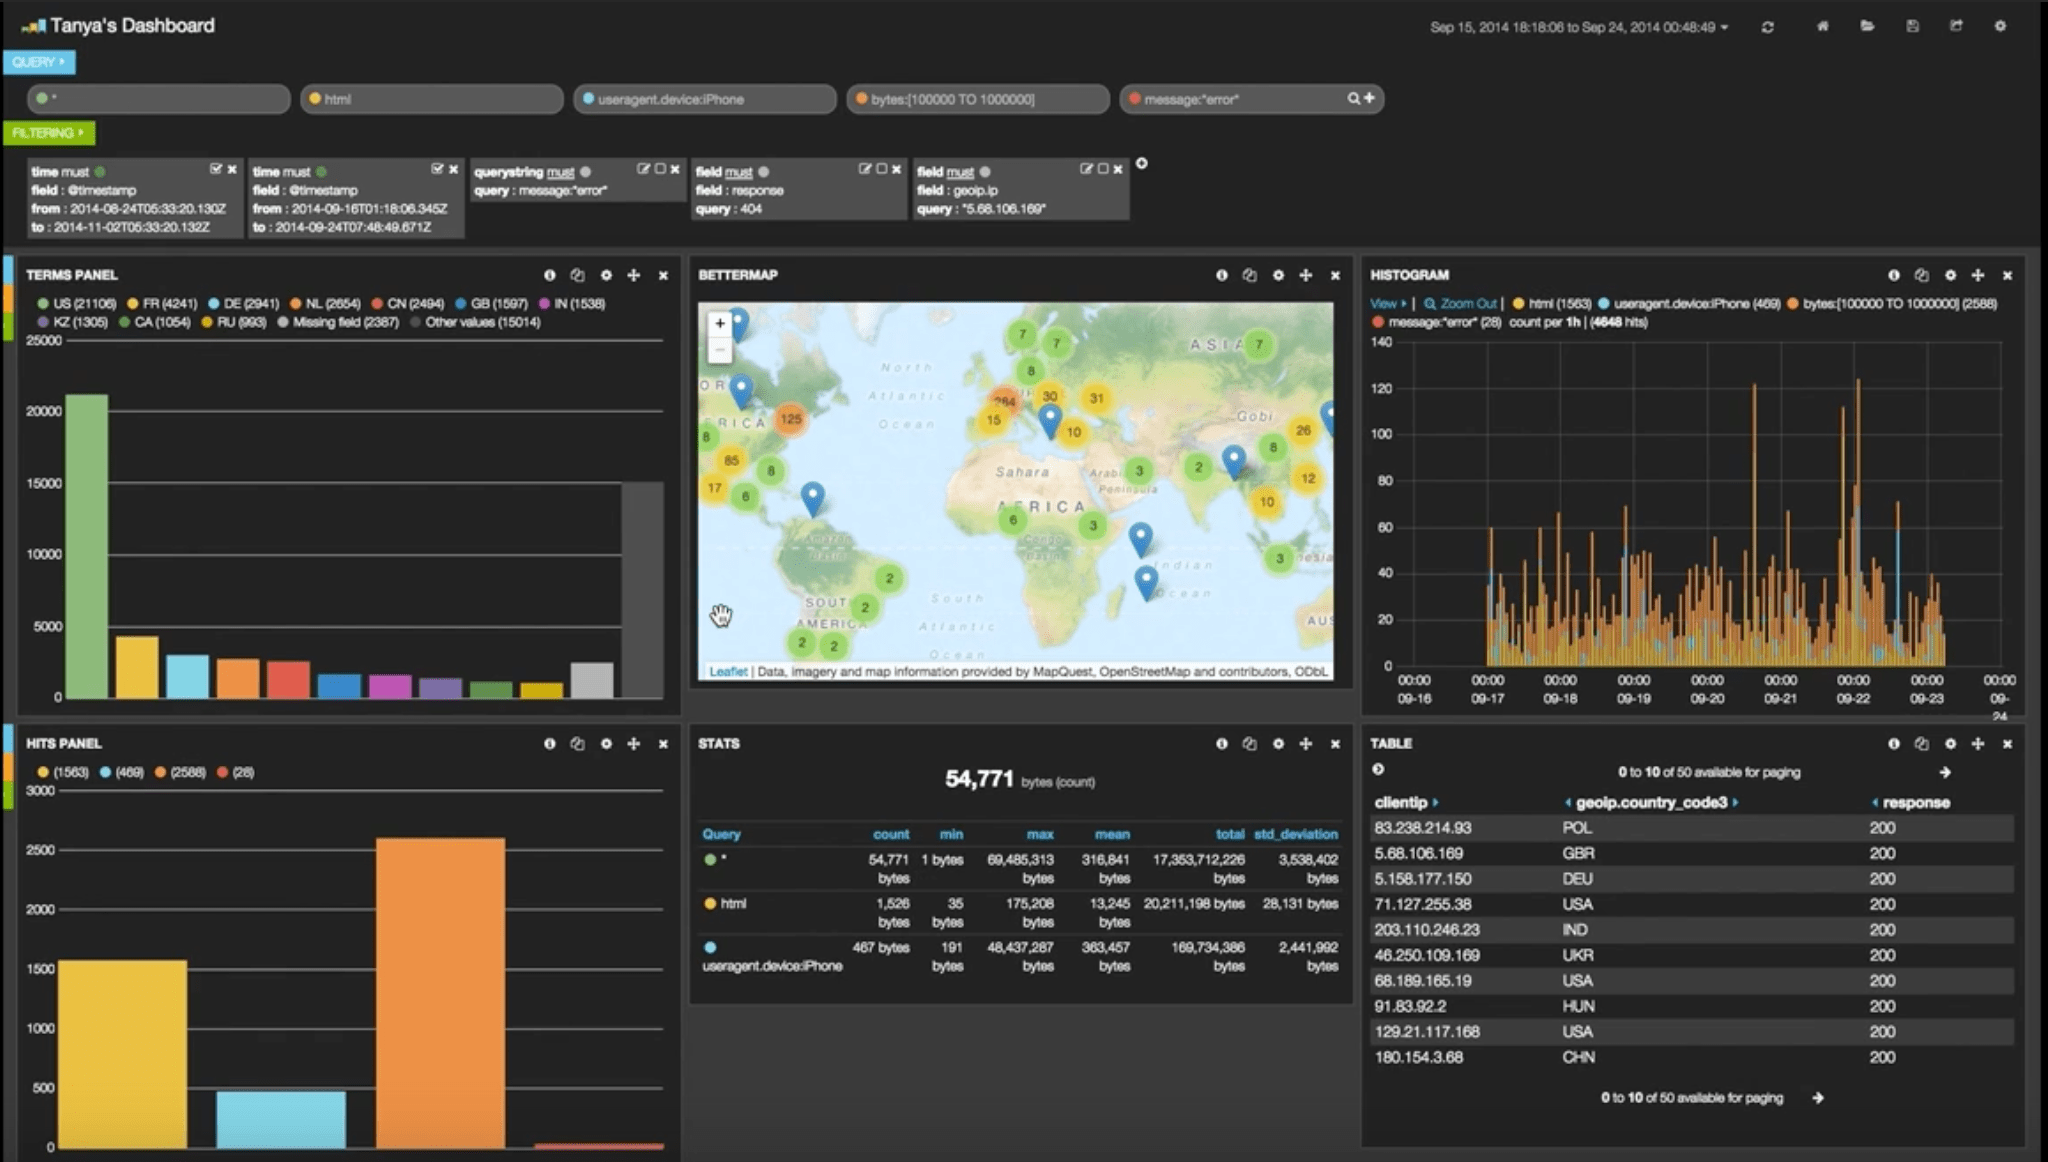The image size is (2048, 1162).
Task: Collapse the FILTERING section
Action: 47,132
